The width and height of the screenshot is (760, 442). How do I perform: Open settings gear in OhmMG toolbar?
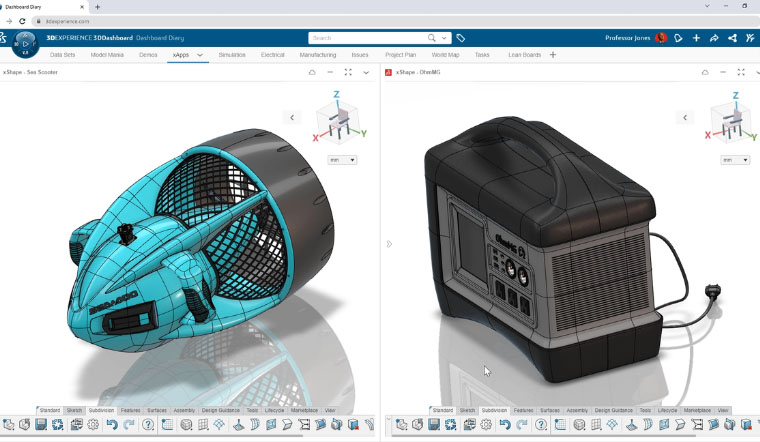[x=486, y=425]
